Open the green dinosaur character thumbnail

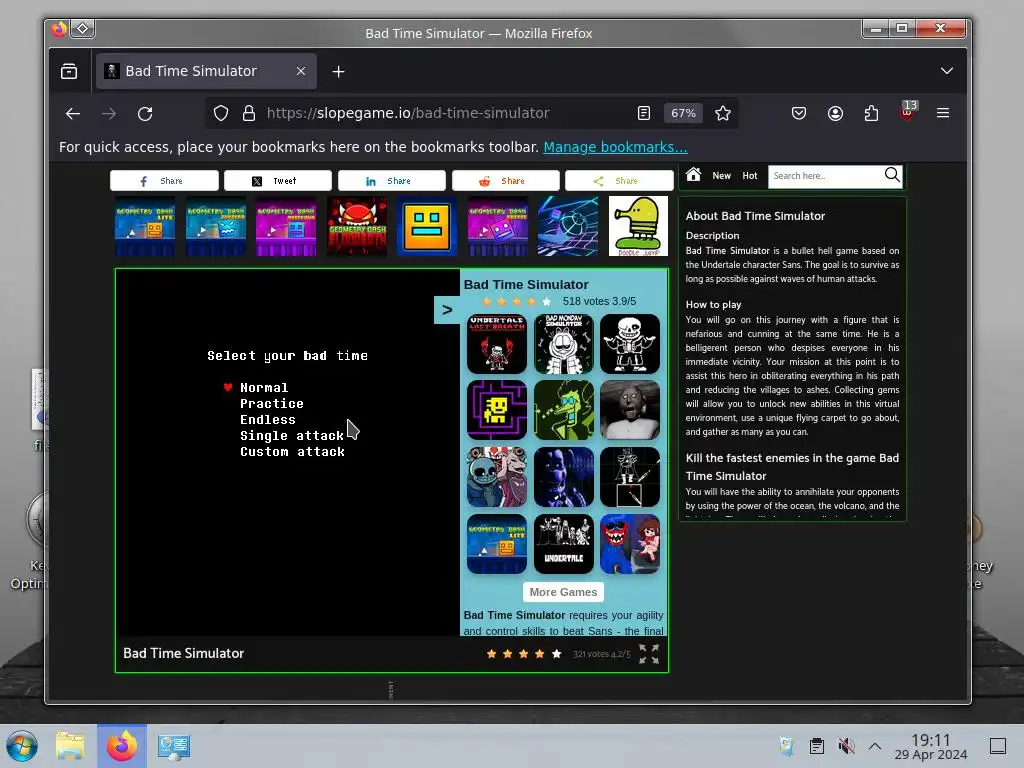(x=564, y=411)
